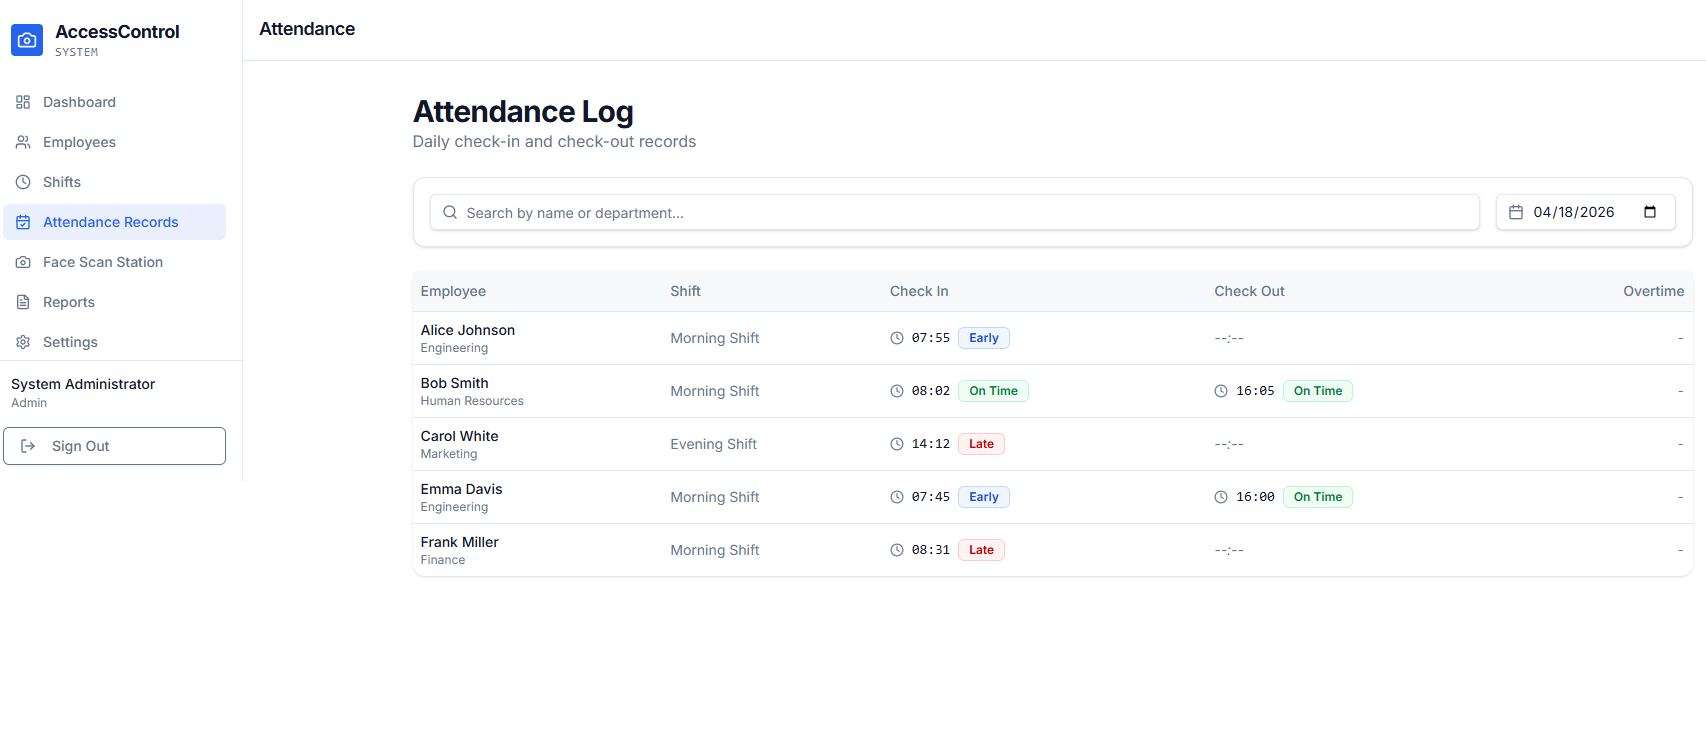Open Attendance Records in the sidebar
The image size is (1706, 740).
point(110,222)
